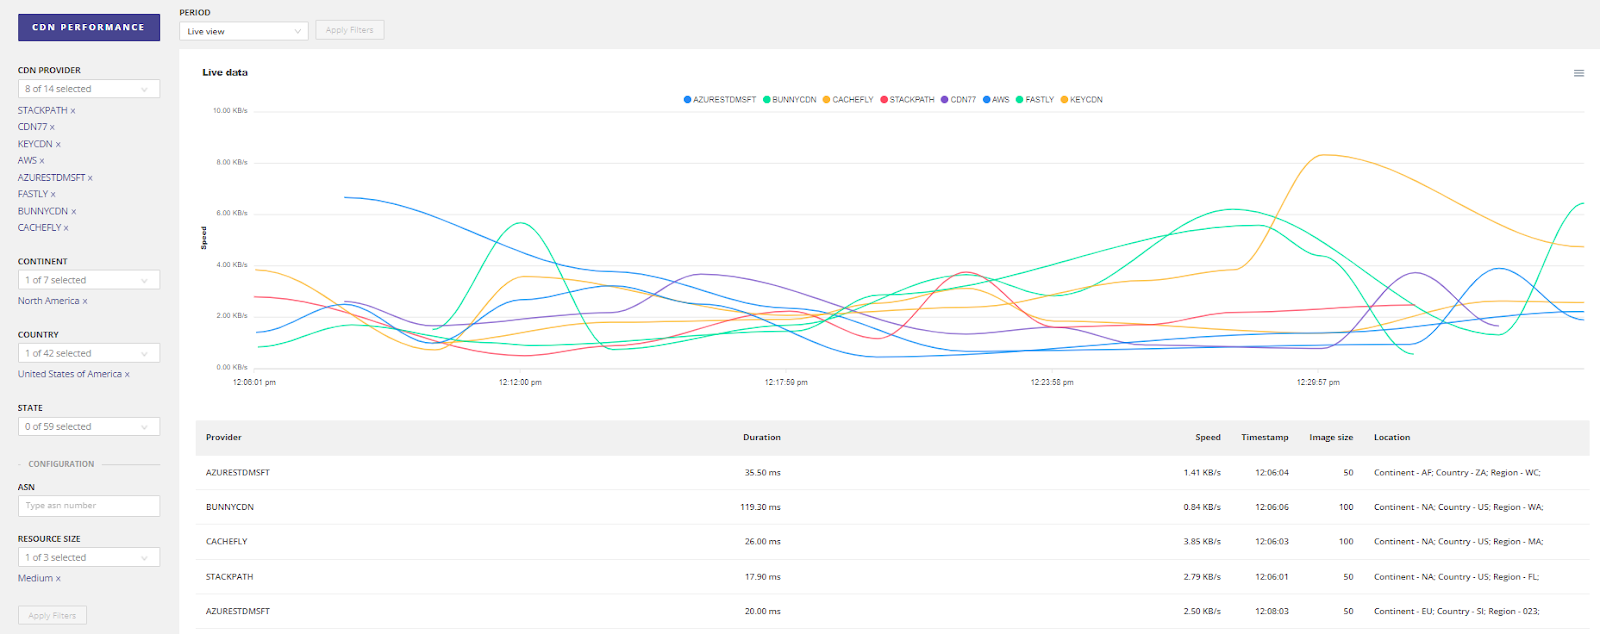Click the CDN Performance button
The width and height of the screenshot is (1600, 634).
tap(89, 27)
